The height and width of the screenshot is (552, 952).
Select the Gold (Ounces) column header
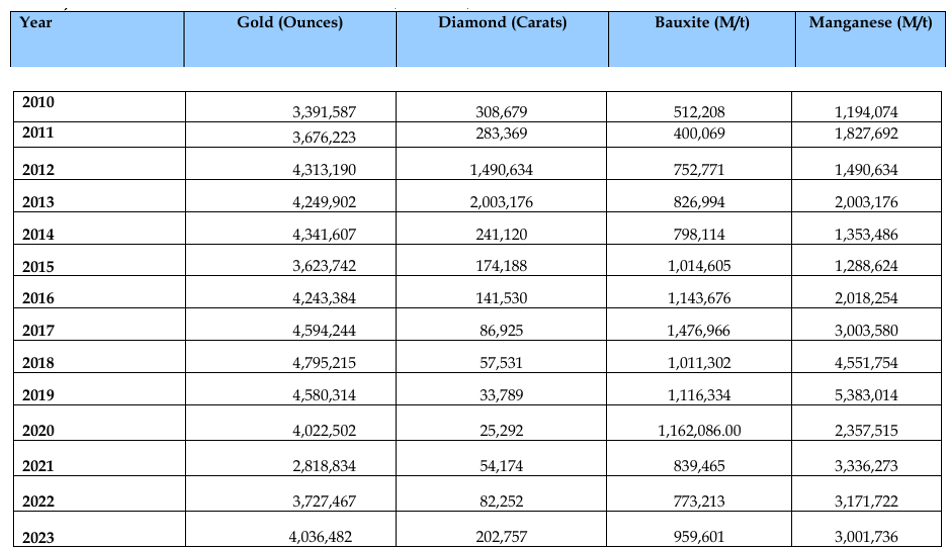290,23
